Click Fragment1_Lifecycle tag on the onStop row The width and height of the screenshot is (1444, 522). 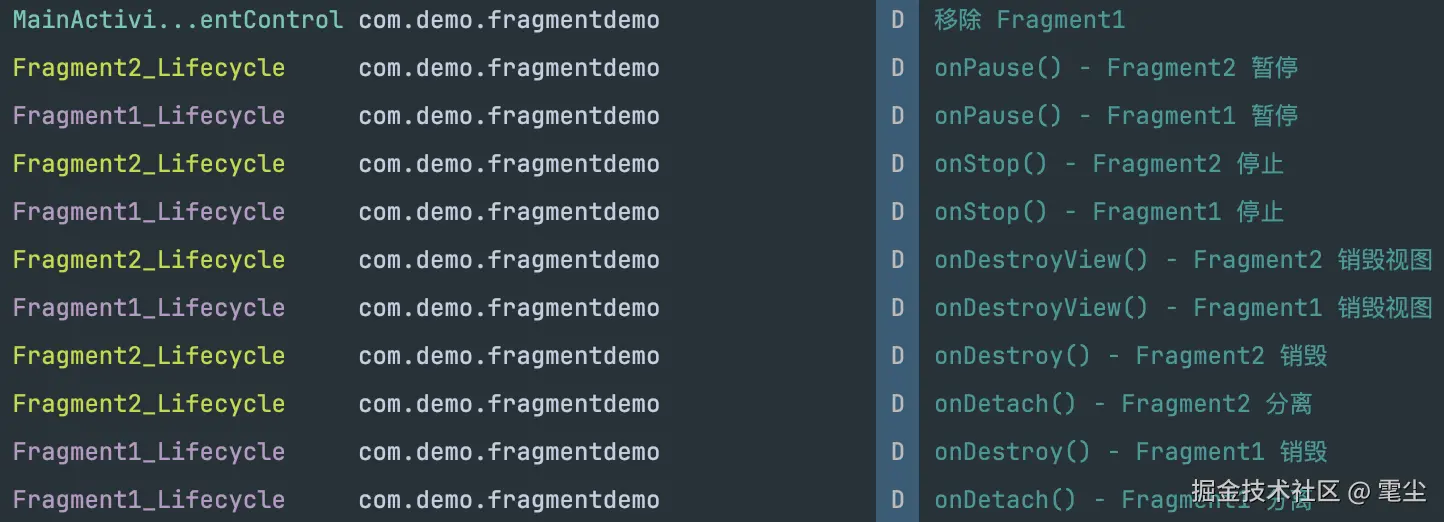click(148, 212)
